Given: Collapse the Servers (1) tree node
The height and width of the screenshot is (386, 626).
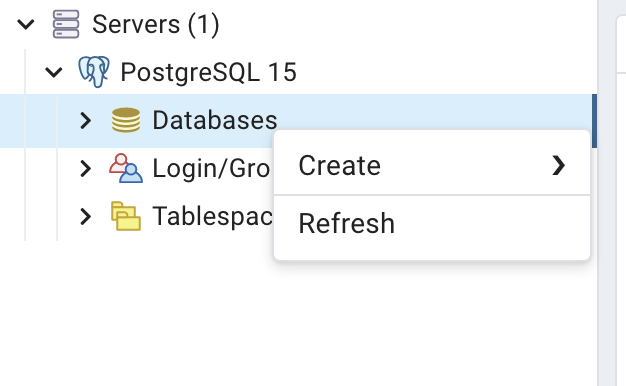Looking at the screenshot, I should point(26,24).
